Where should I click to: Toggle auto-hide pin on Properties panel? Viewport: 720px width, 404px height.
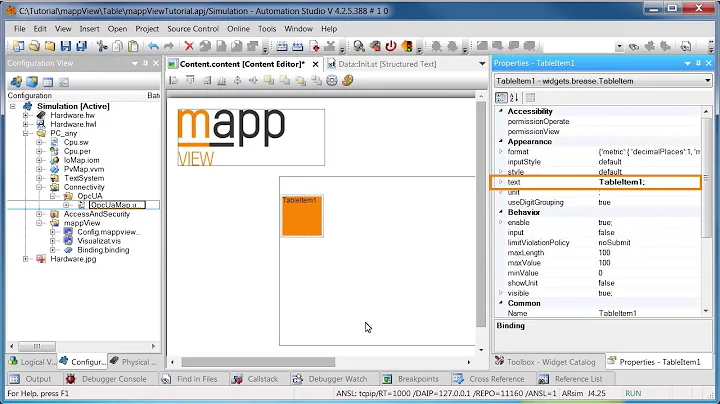(698, 63)
